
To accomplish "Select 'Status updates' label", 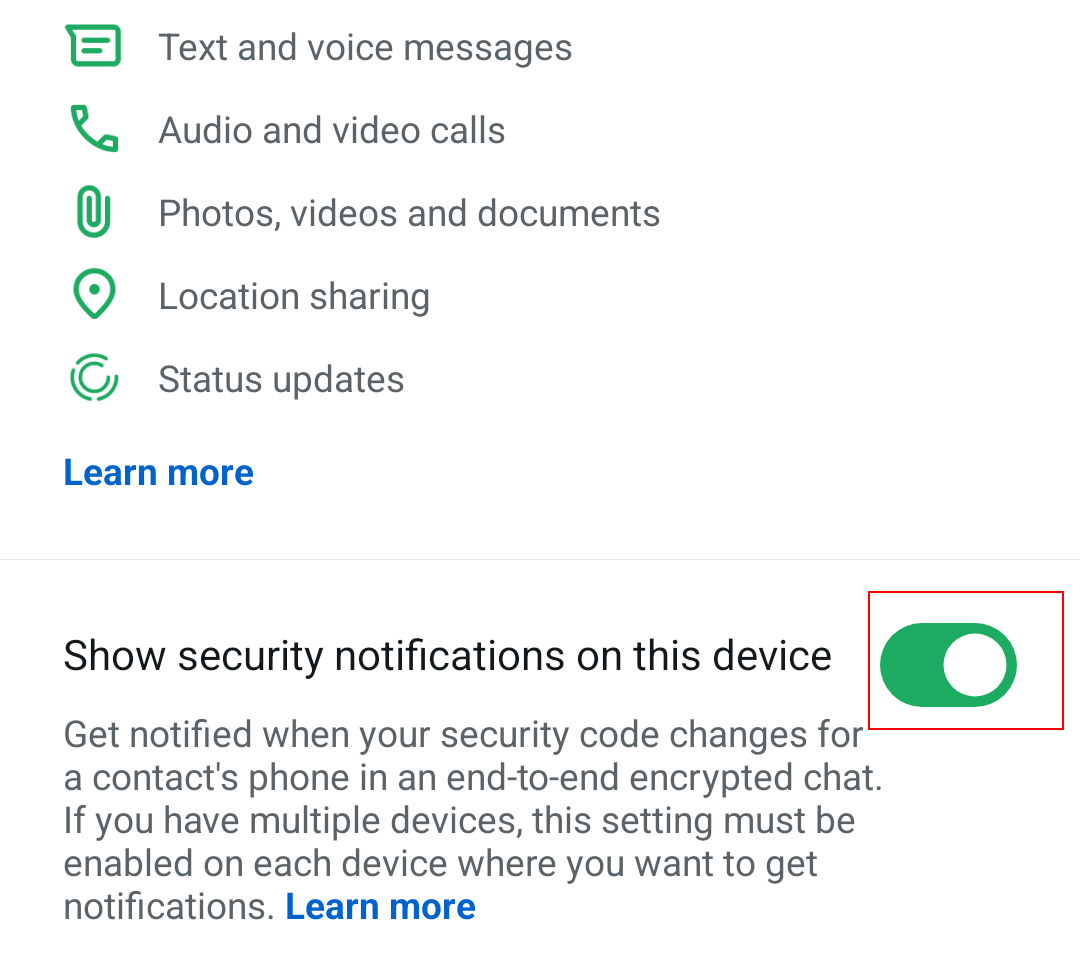I will click(x=281, y=380).
